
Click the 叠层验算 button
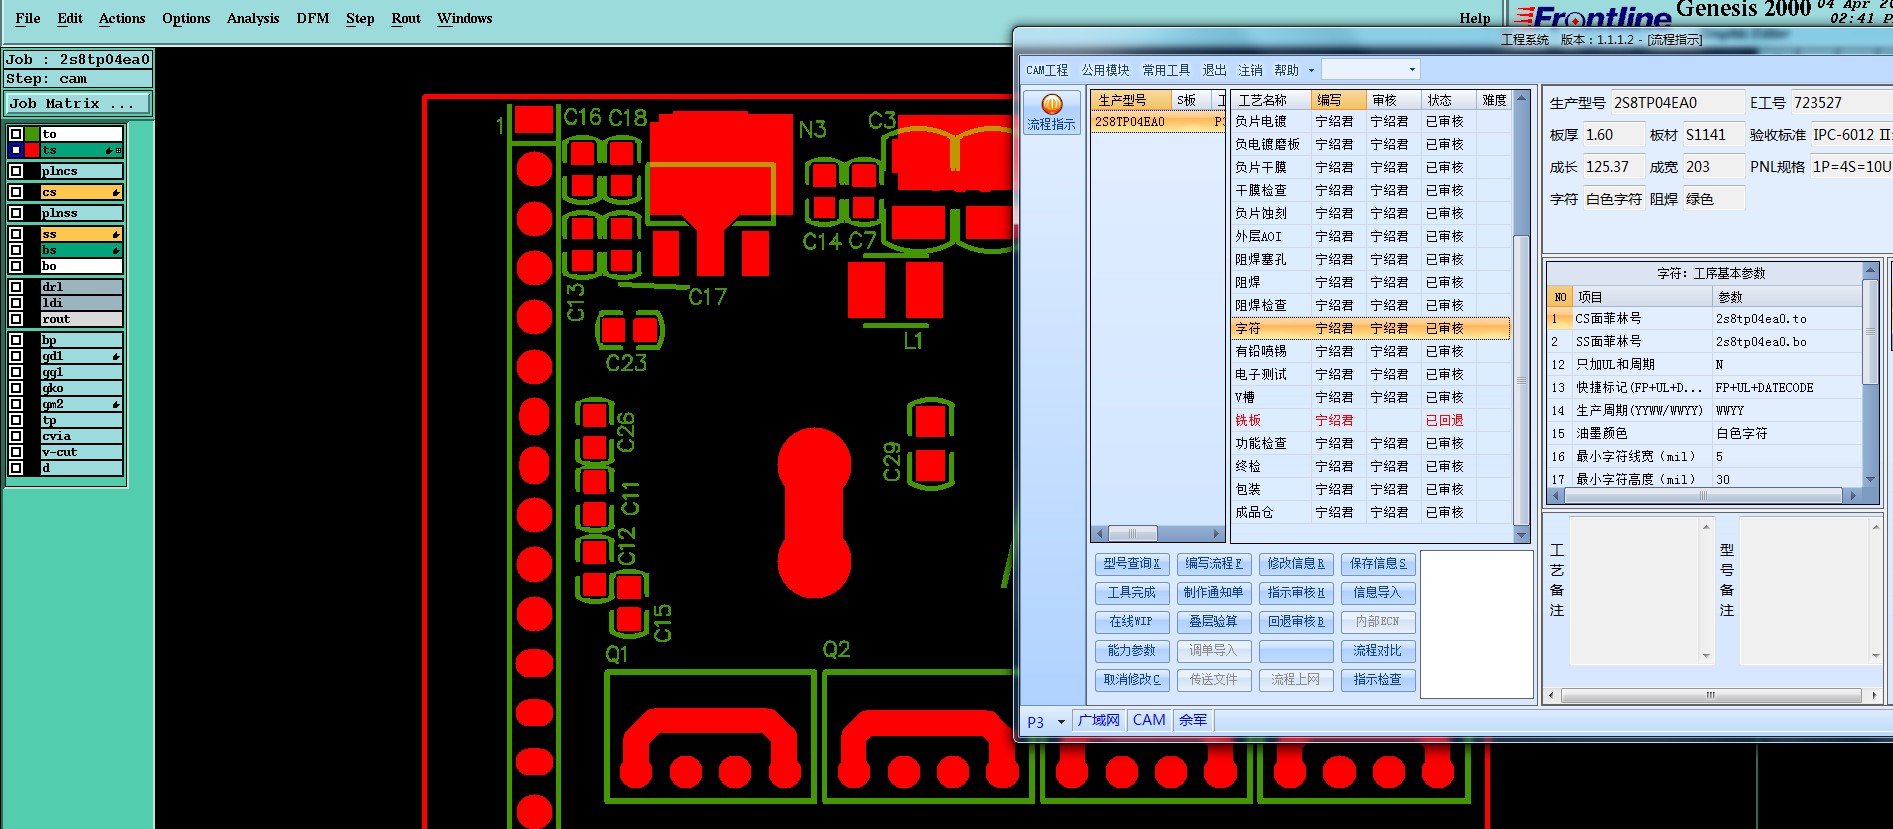[x=1214, y=622]
